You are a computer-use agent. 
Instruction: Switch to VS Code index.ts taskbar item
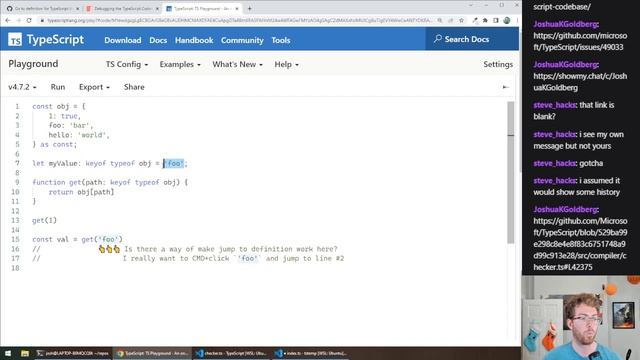(311, 353)
